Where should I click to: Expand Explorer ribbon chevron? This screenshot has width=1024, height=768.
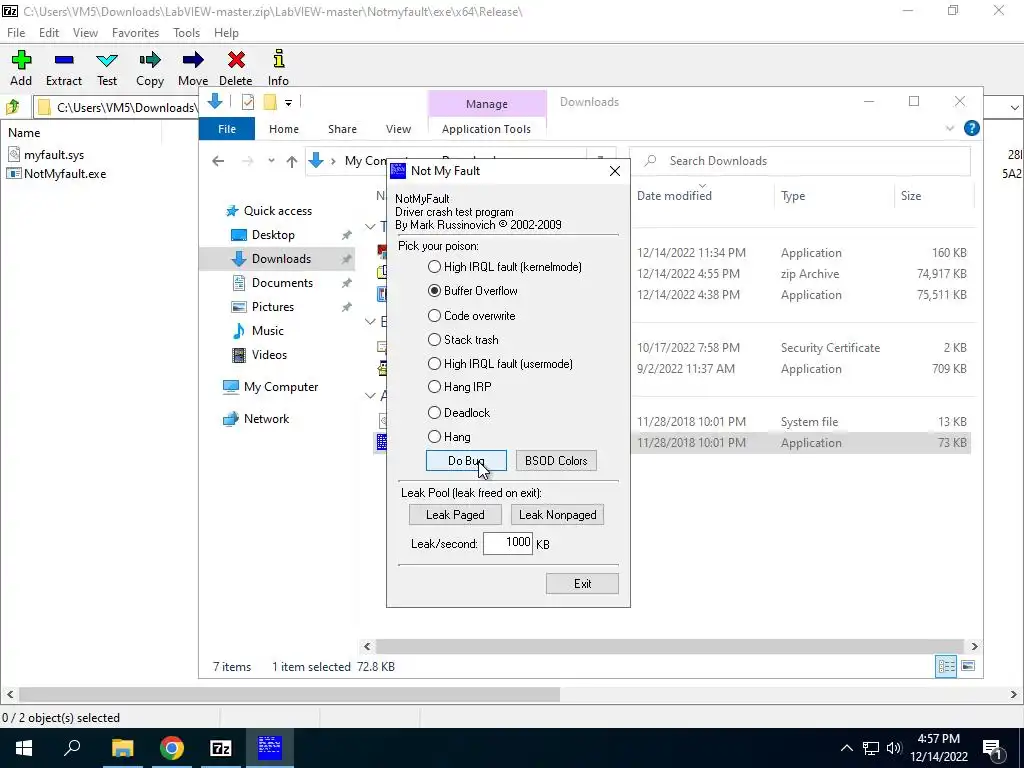pyautogui.click(x=950, y=129)
